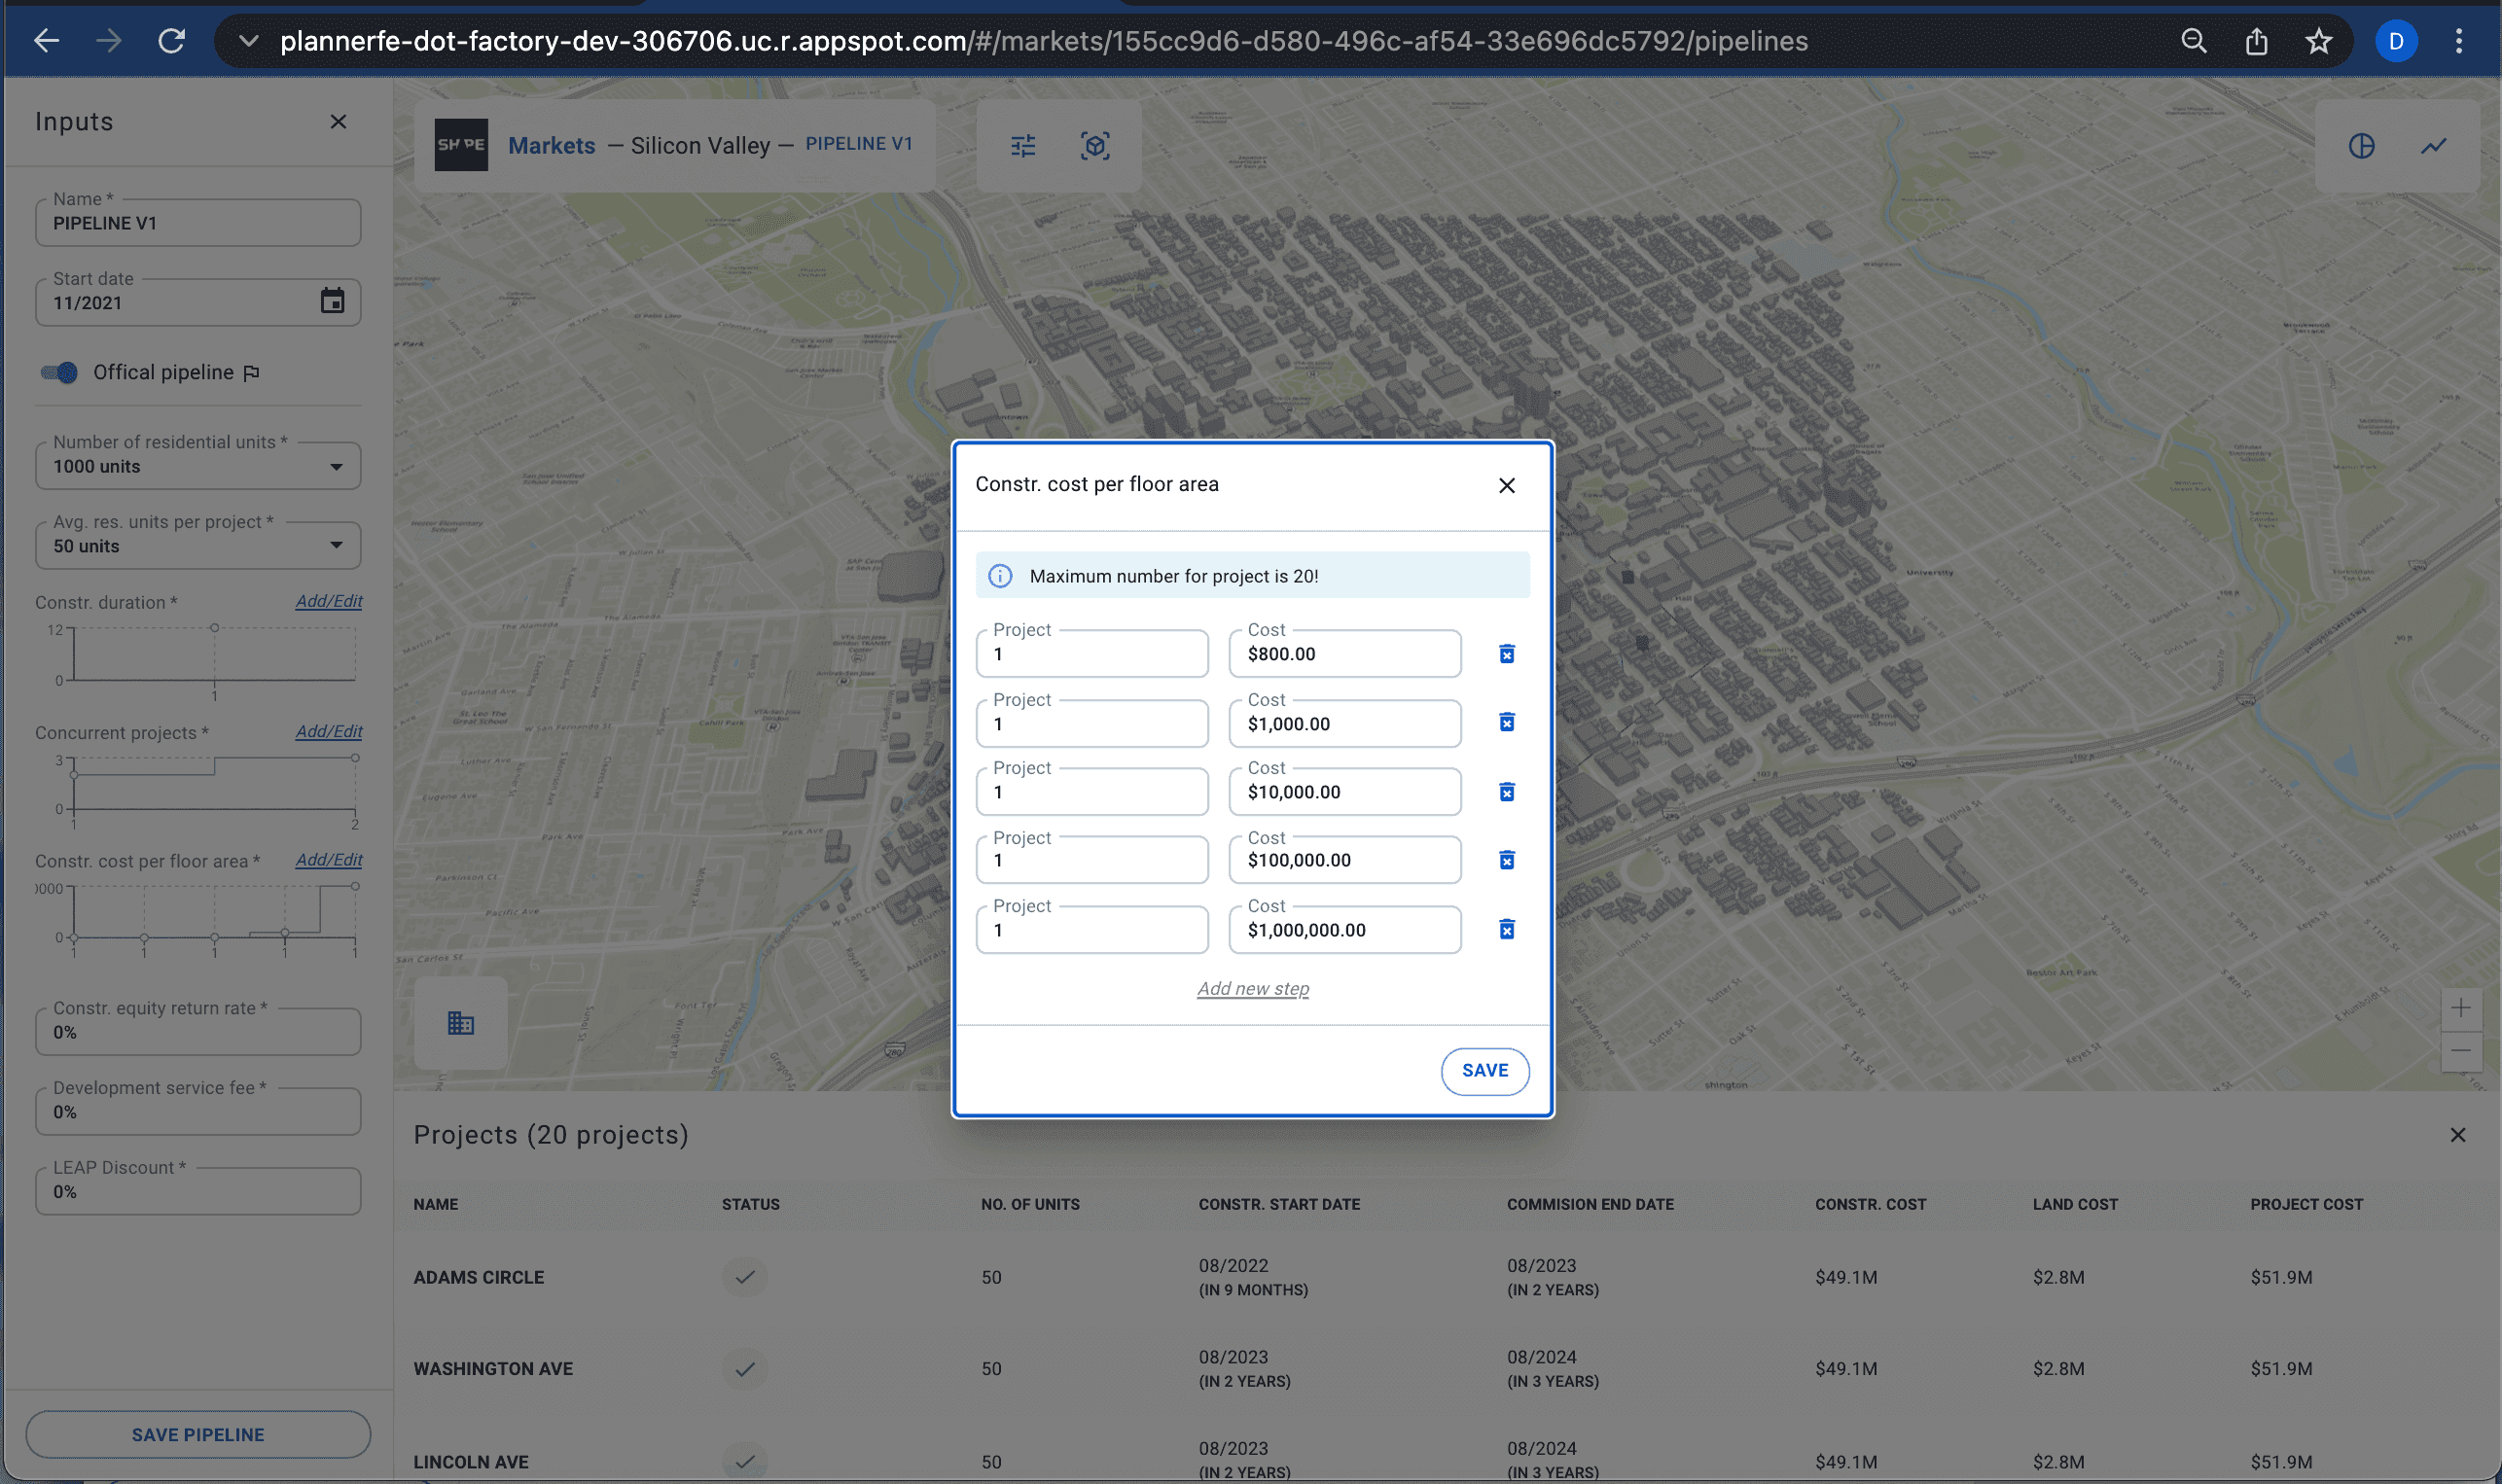This screenshot has width=2502, height=1484.
Task: Open the Start date calendar picker
Action: click(332, 301)
